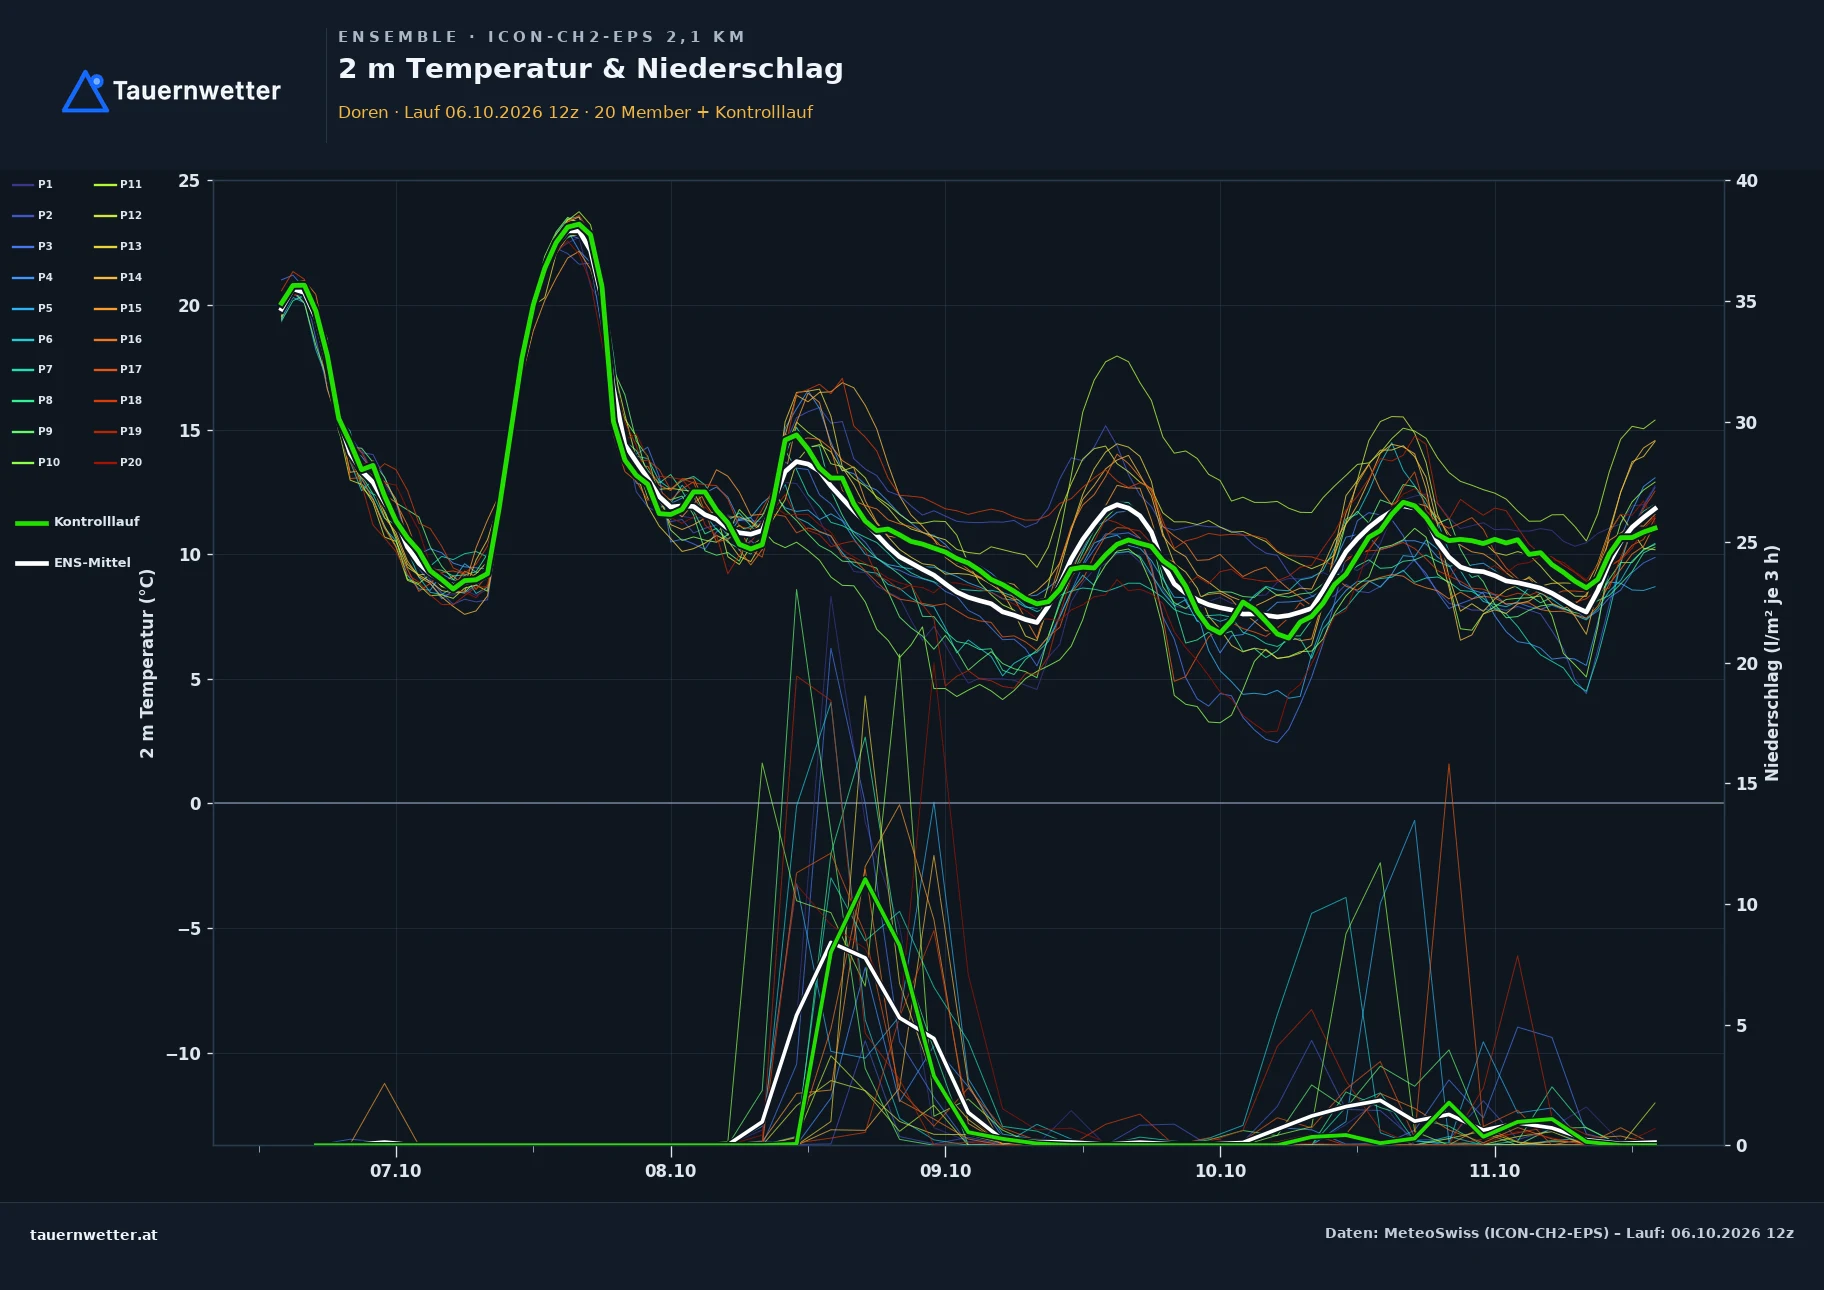Click the P3 legend label
The image size is (1824, 1290).
click(33, 246)
